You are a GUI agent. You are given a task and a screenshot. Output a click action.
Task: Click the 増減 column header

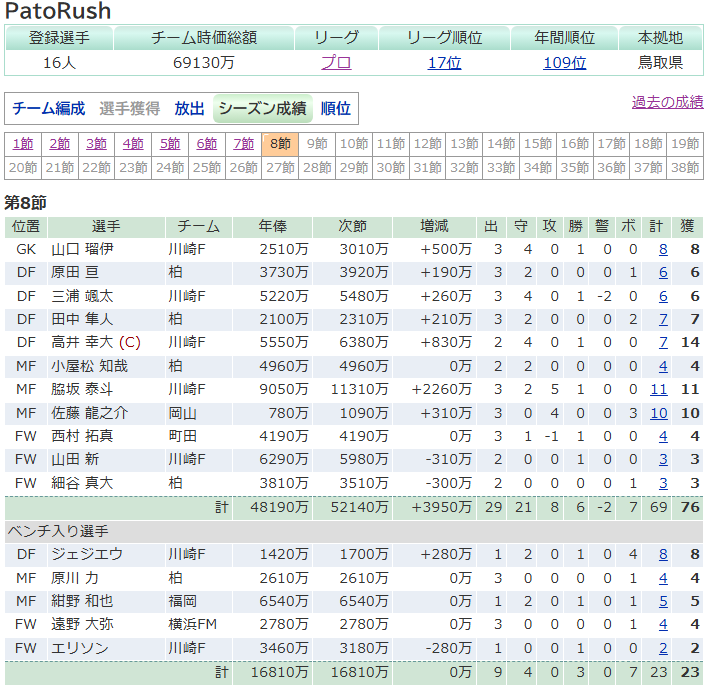434,226
